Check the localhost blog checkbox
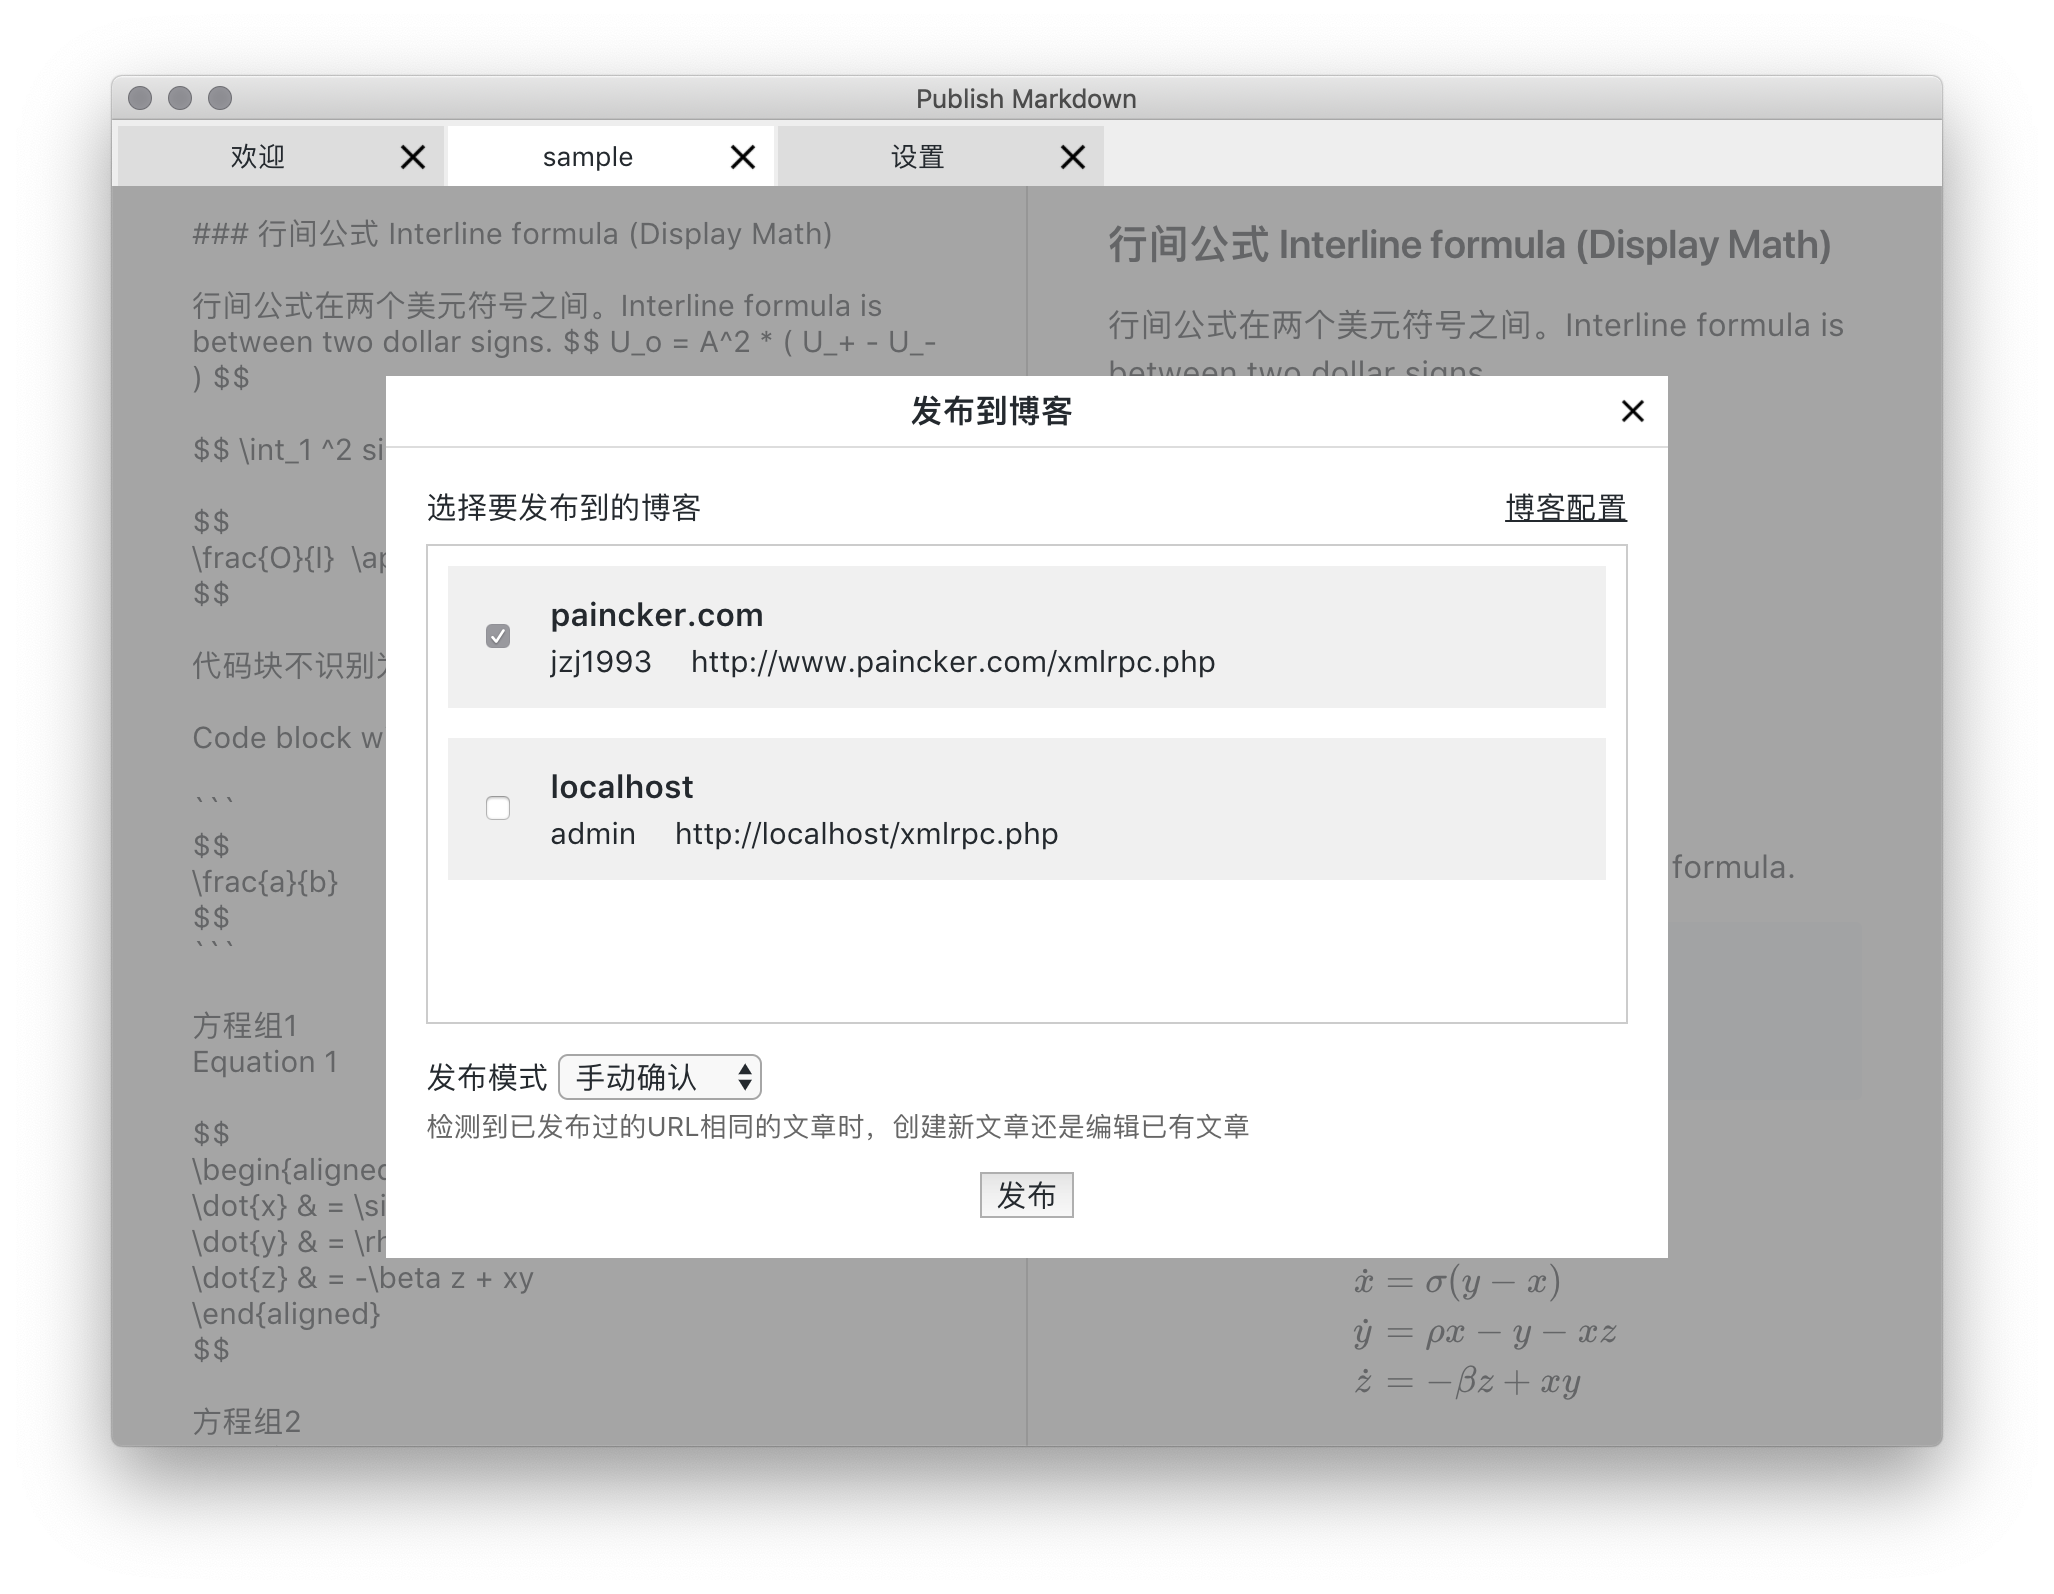 pos(498,808)
